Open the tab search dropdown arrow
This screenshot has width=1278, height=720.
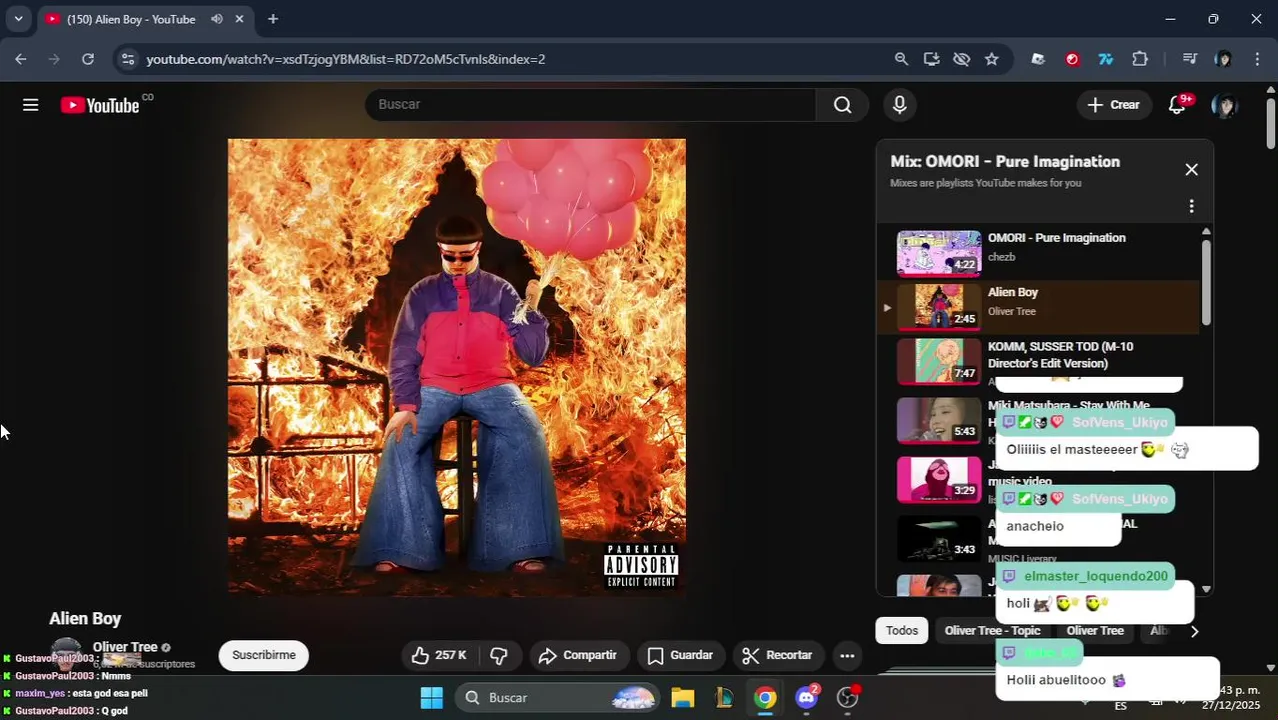[18, 19]
